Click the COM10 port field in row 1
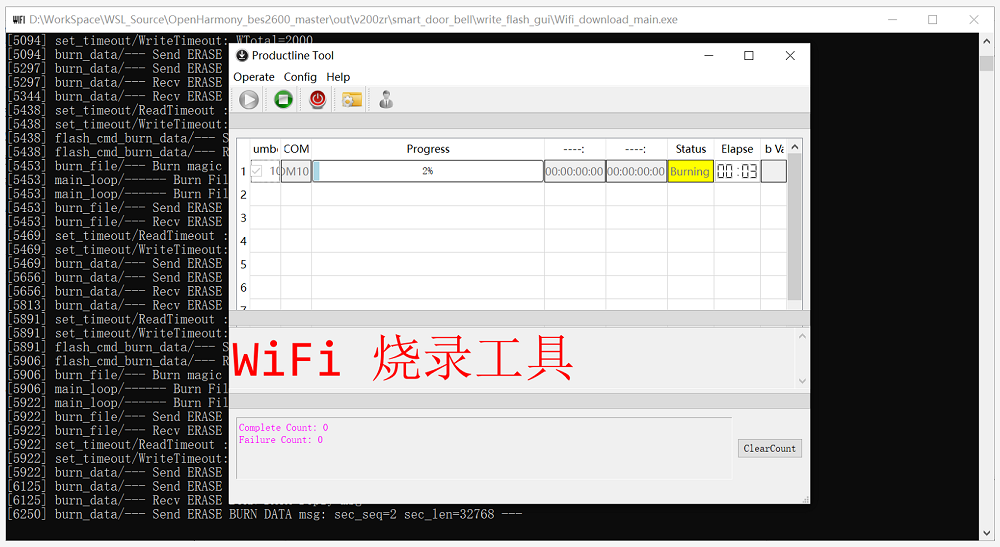The image size is (1000, 547). pos(296,172)
